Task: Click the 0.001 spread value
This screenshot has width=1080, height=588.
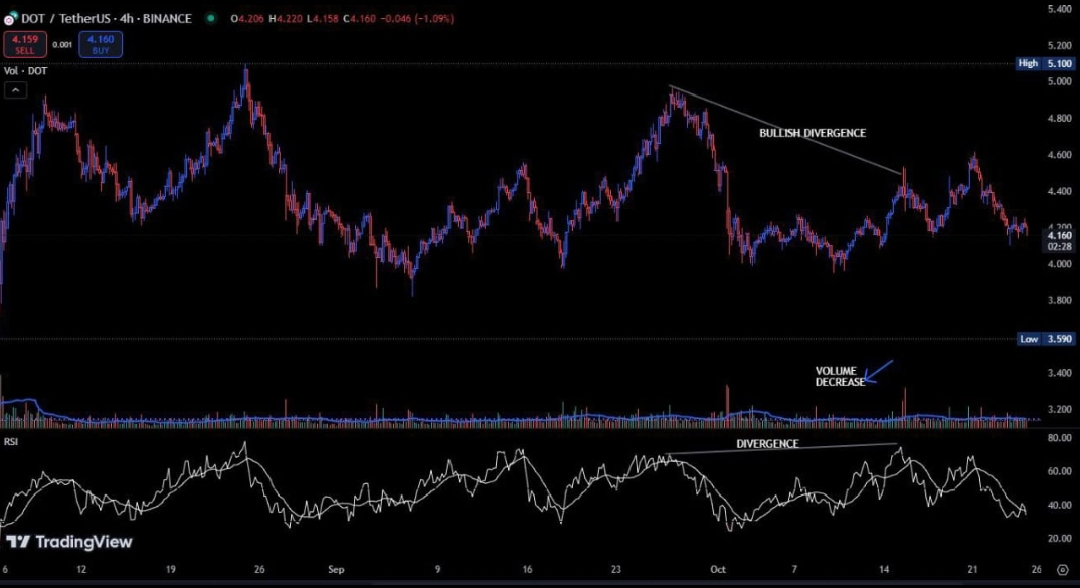Action: (x=62, y=45)
